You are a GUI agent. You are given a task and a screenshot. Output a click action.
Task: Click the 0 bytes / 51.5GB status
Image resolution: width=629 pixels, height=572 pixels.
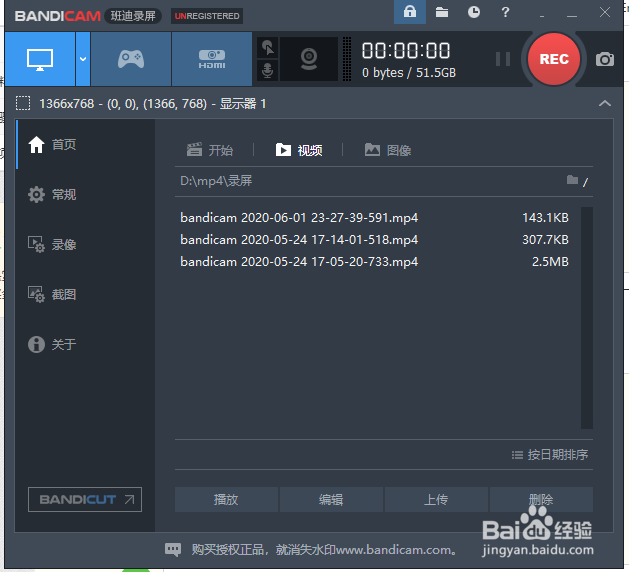[x=409, y=73]
